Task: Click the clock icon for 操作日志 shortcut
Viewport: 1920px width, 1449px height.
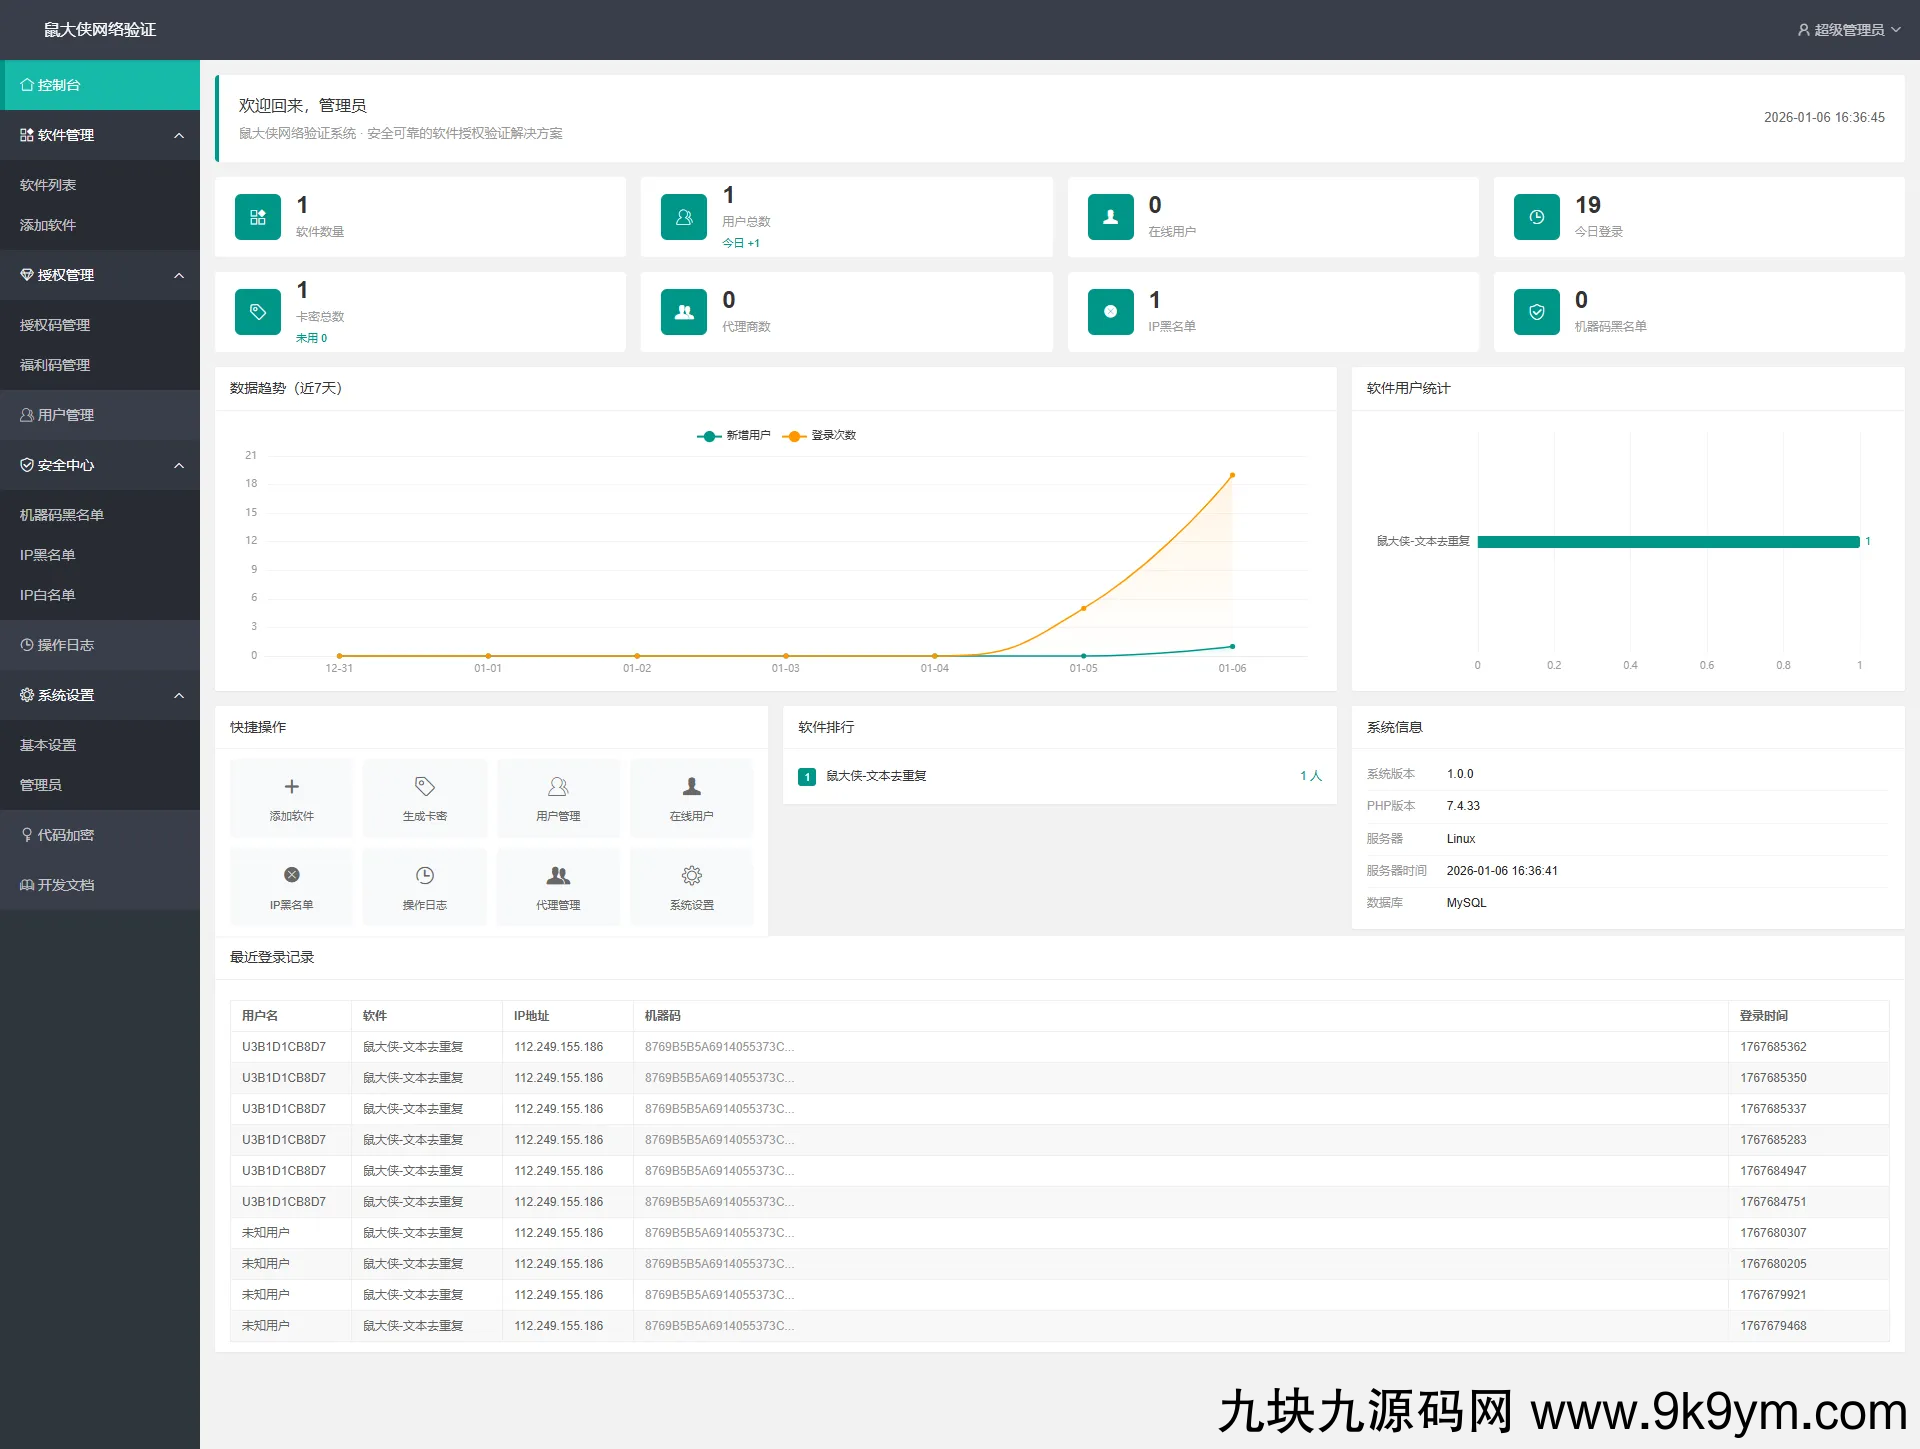Action: click(x=424, y=876)
